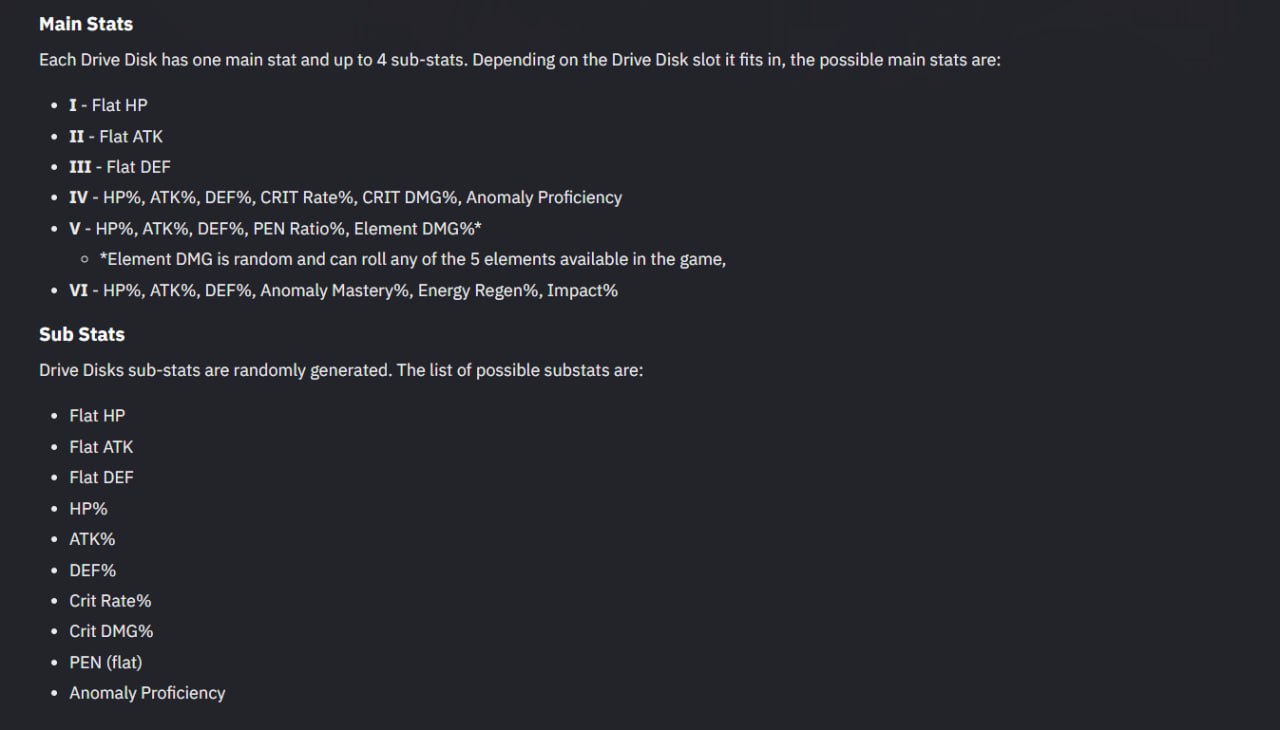This screenshot has height=730, width=1280.
Task: Click the Element DMG random footnote
Action: 413,260
